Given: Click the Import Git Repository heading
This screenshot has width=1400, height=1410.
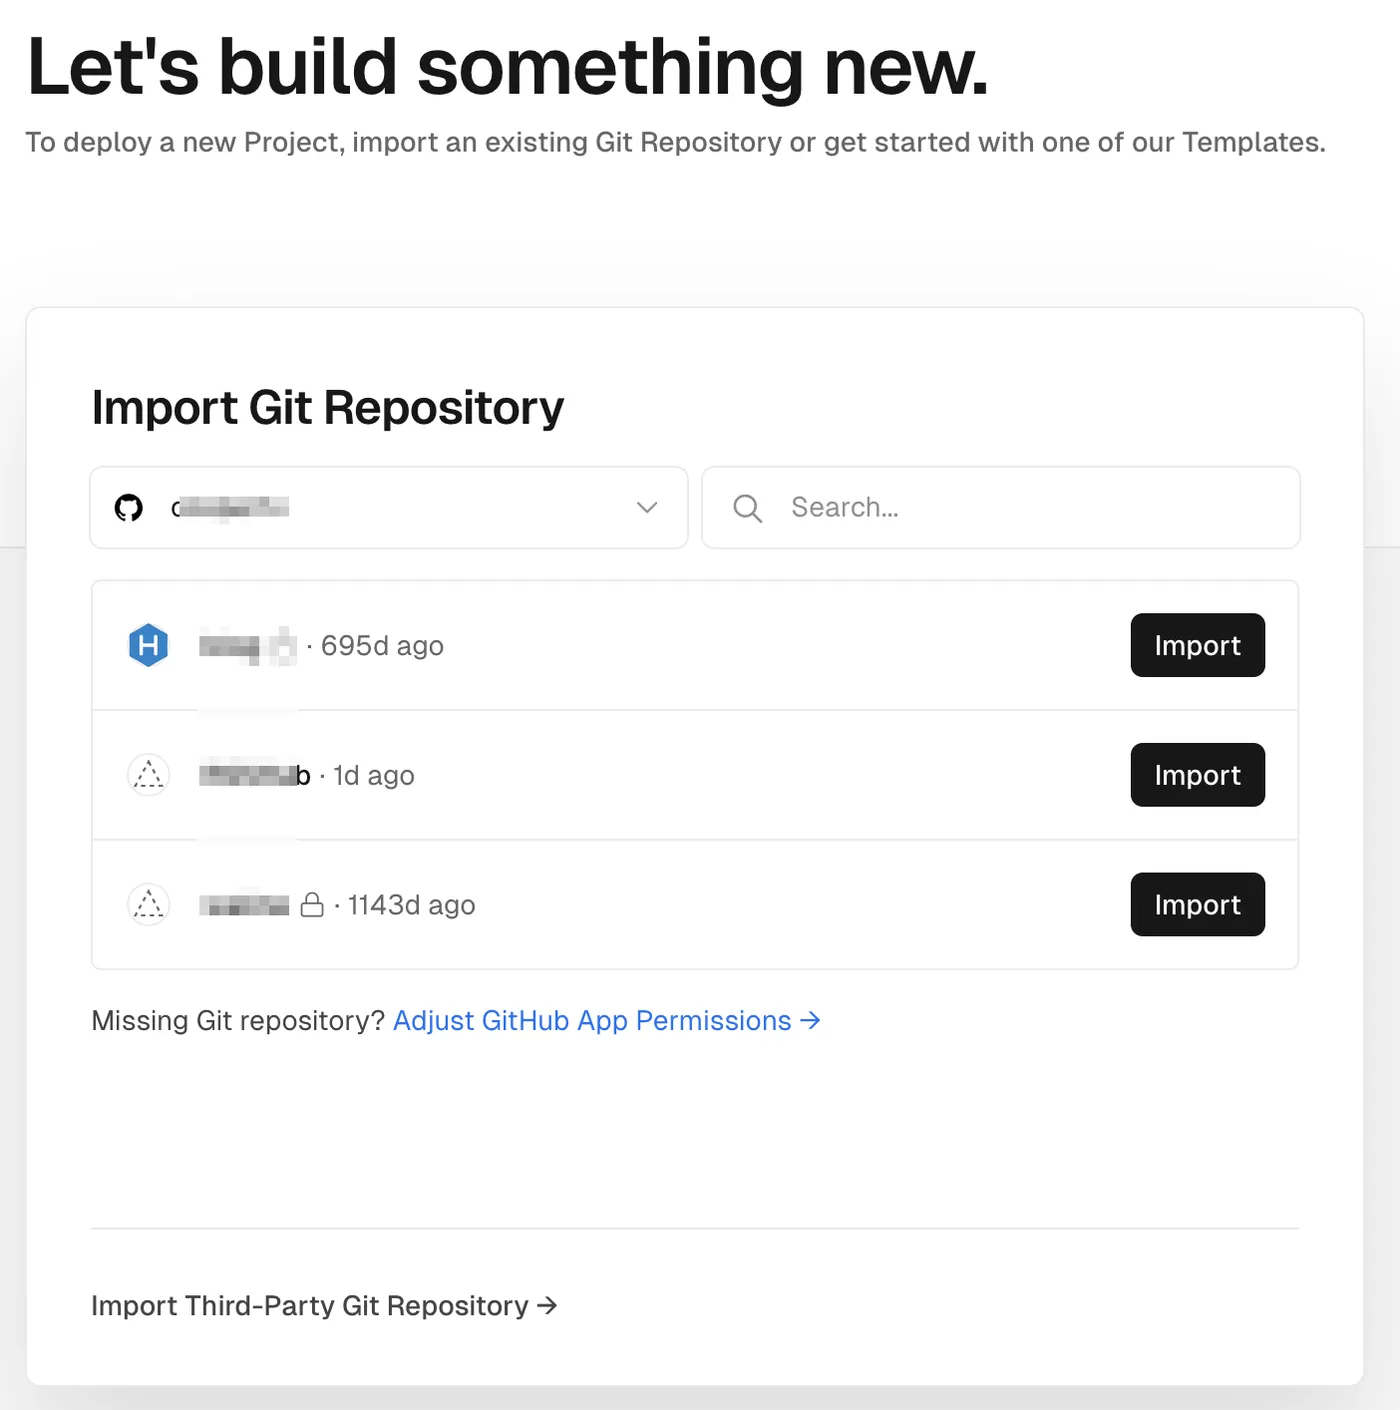Looking at the screenshot, I should (x=328, y=408).
